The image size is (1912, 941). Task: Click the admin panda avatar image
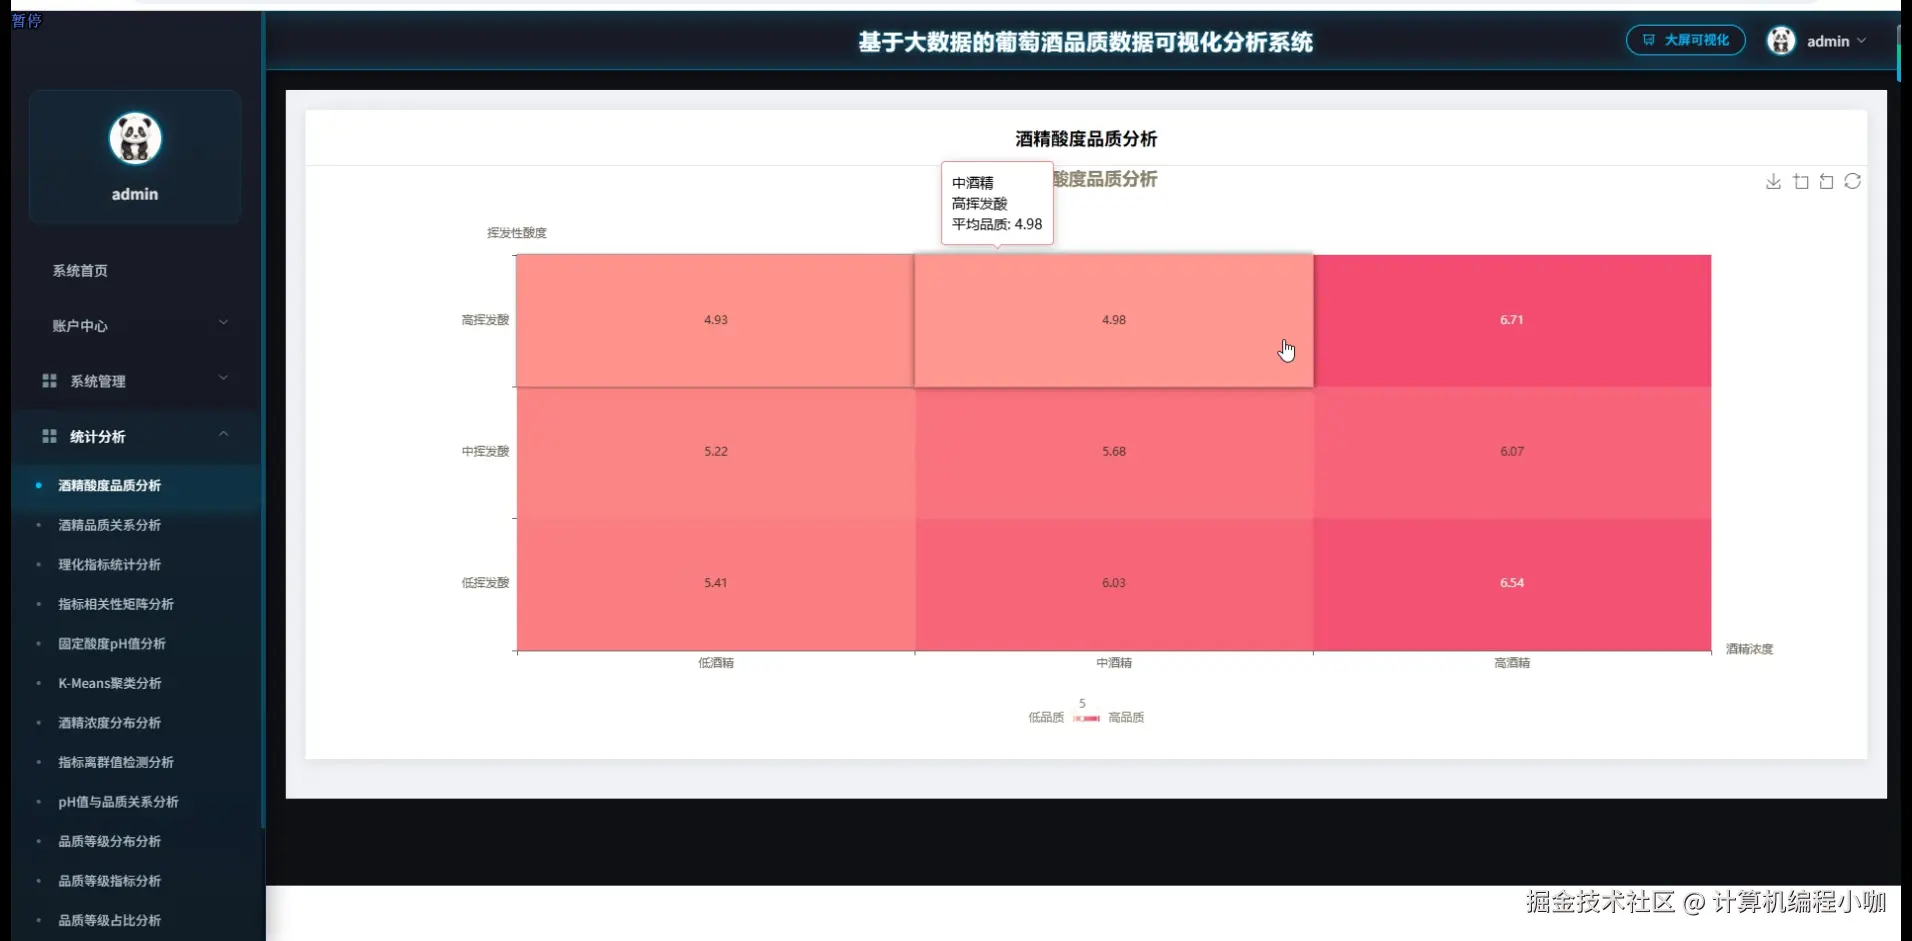coord(134,138)
